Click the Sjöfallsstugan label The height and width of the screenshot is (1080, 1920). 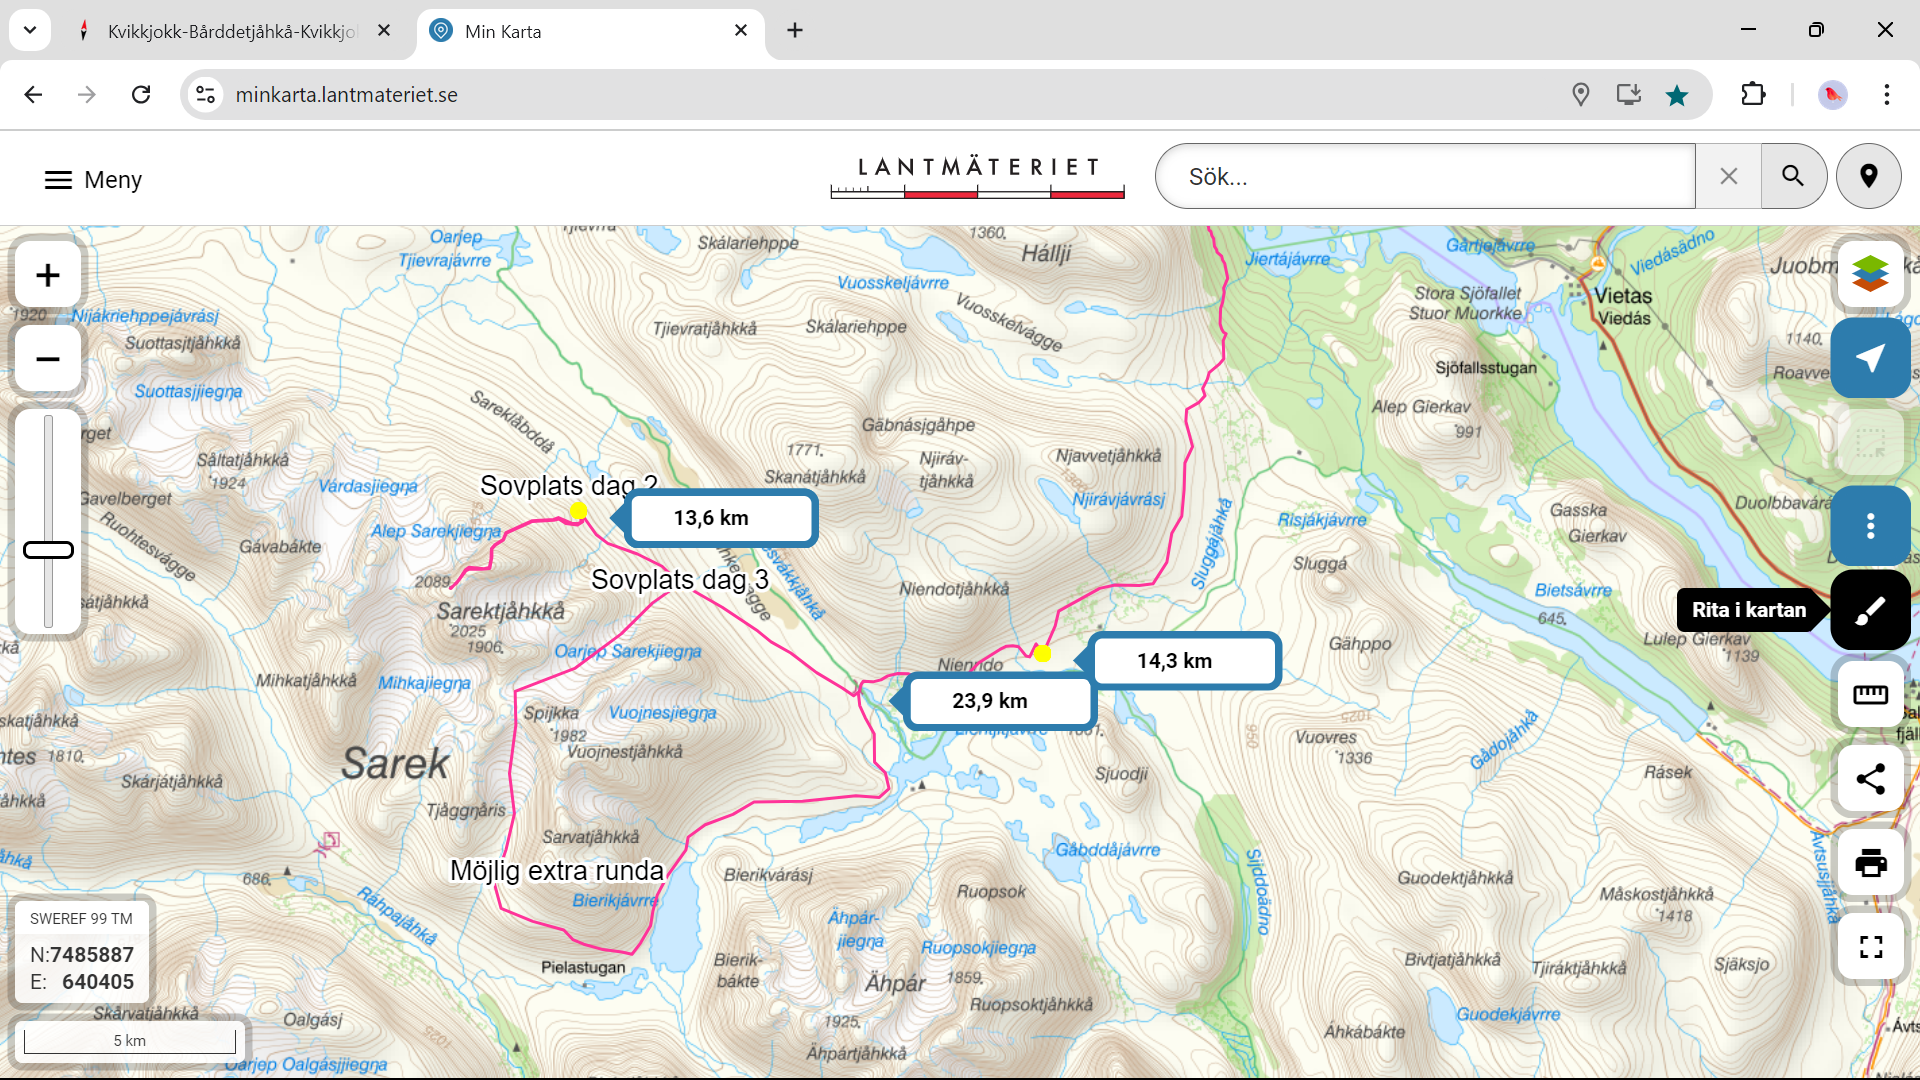[1485, 368]
